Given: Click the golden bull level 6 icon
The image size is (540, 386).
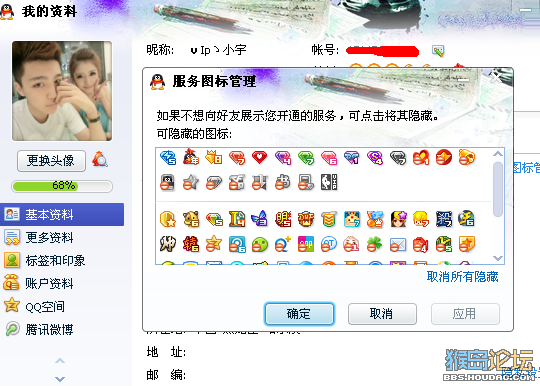Looking at the screenshot, I should point(191,219).
